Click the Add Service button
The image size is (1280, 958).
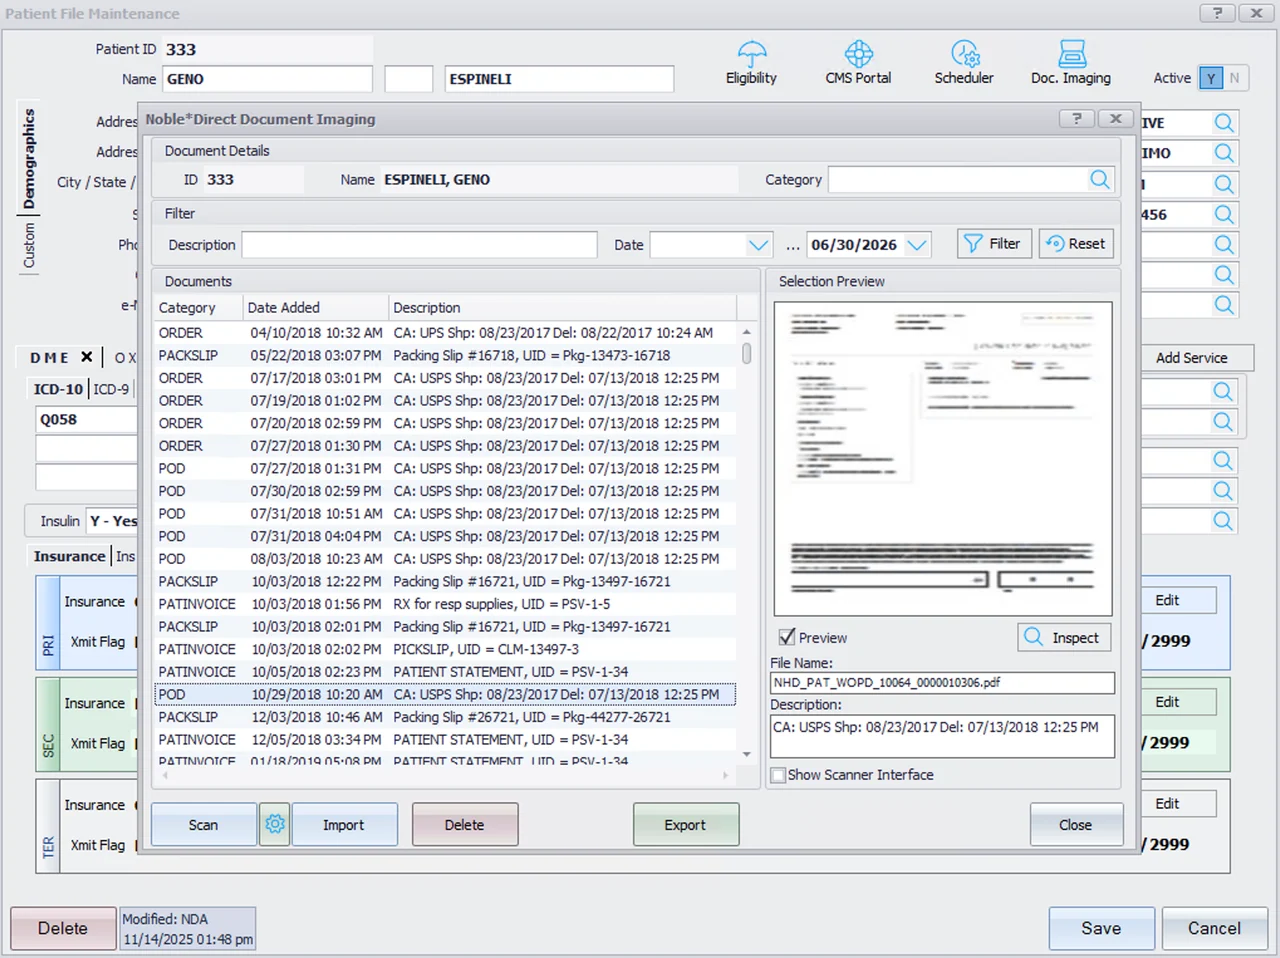1191,358
